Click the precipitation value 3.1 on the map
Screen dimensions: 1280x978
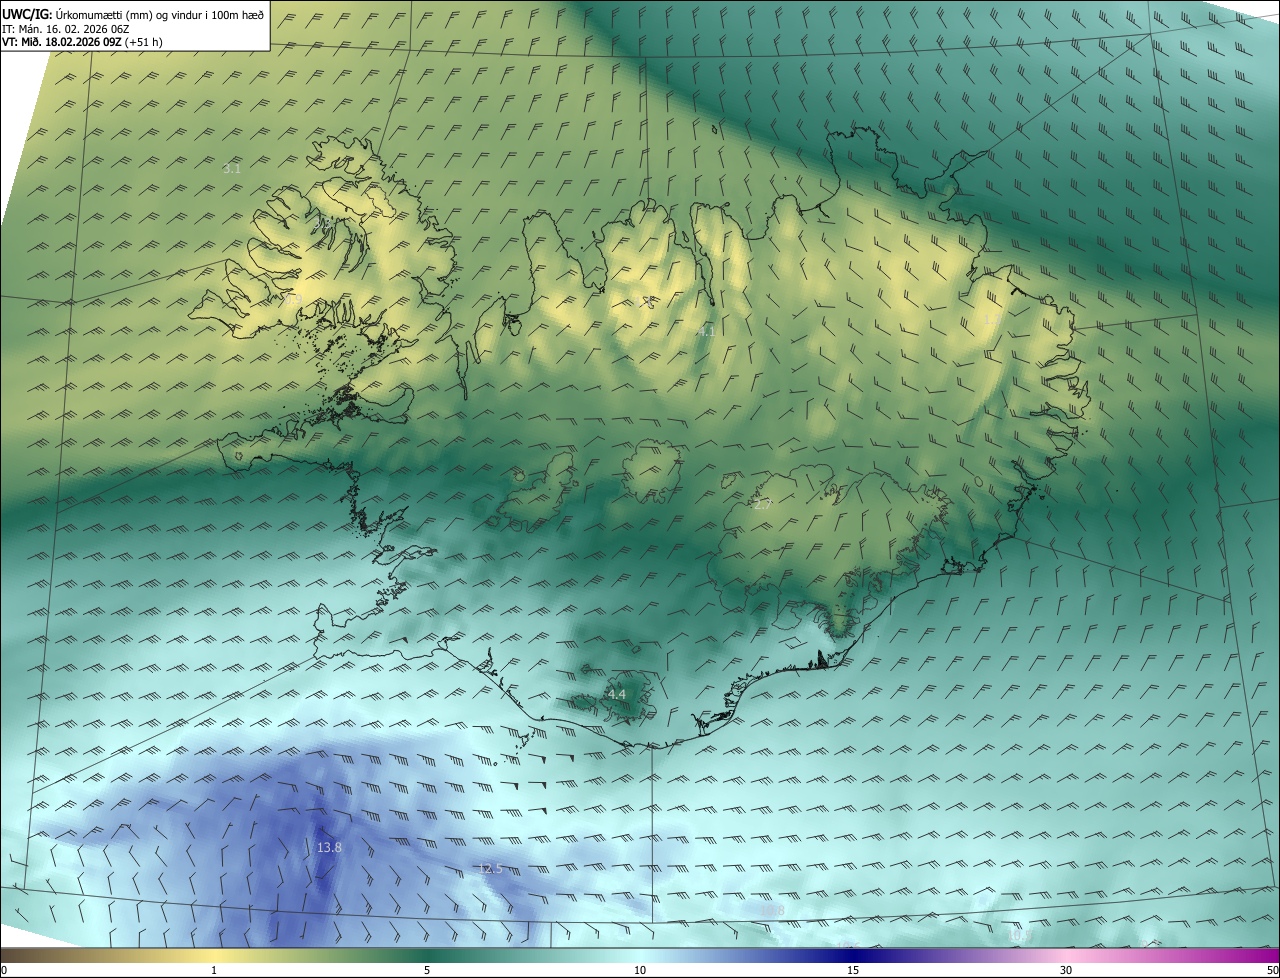click(x=231, y=169)
